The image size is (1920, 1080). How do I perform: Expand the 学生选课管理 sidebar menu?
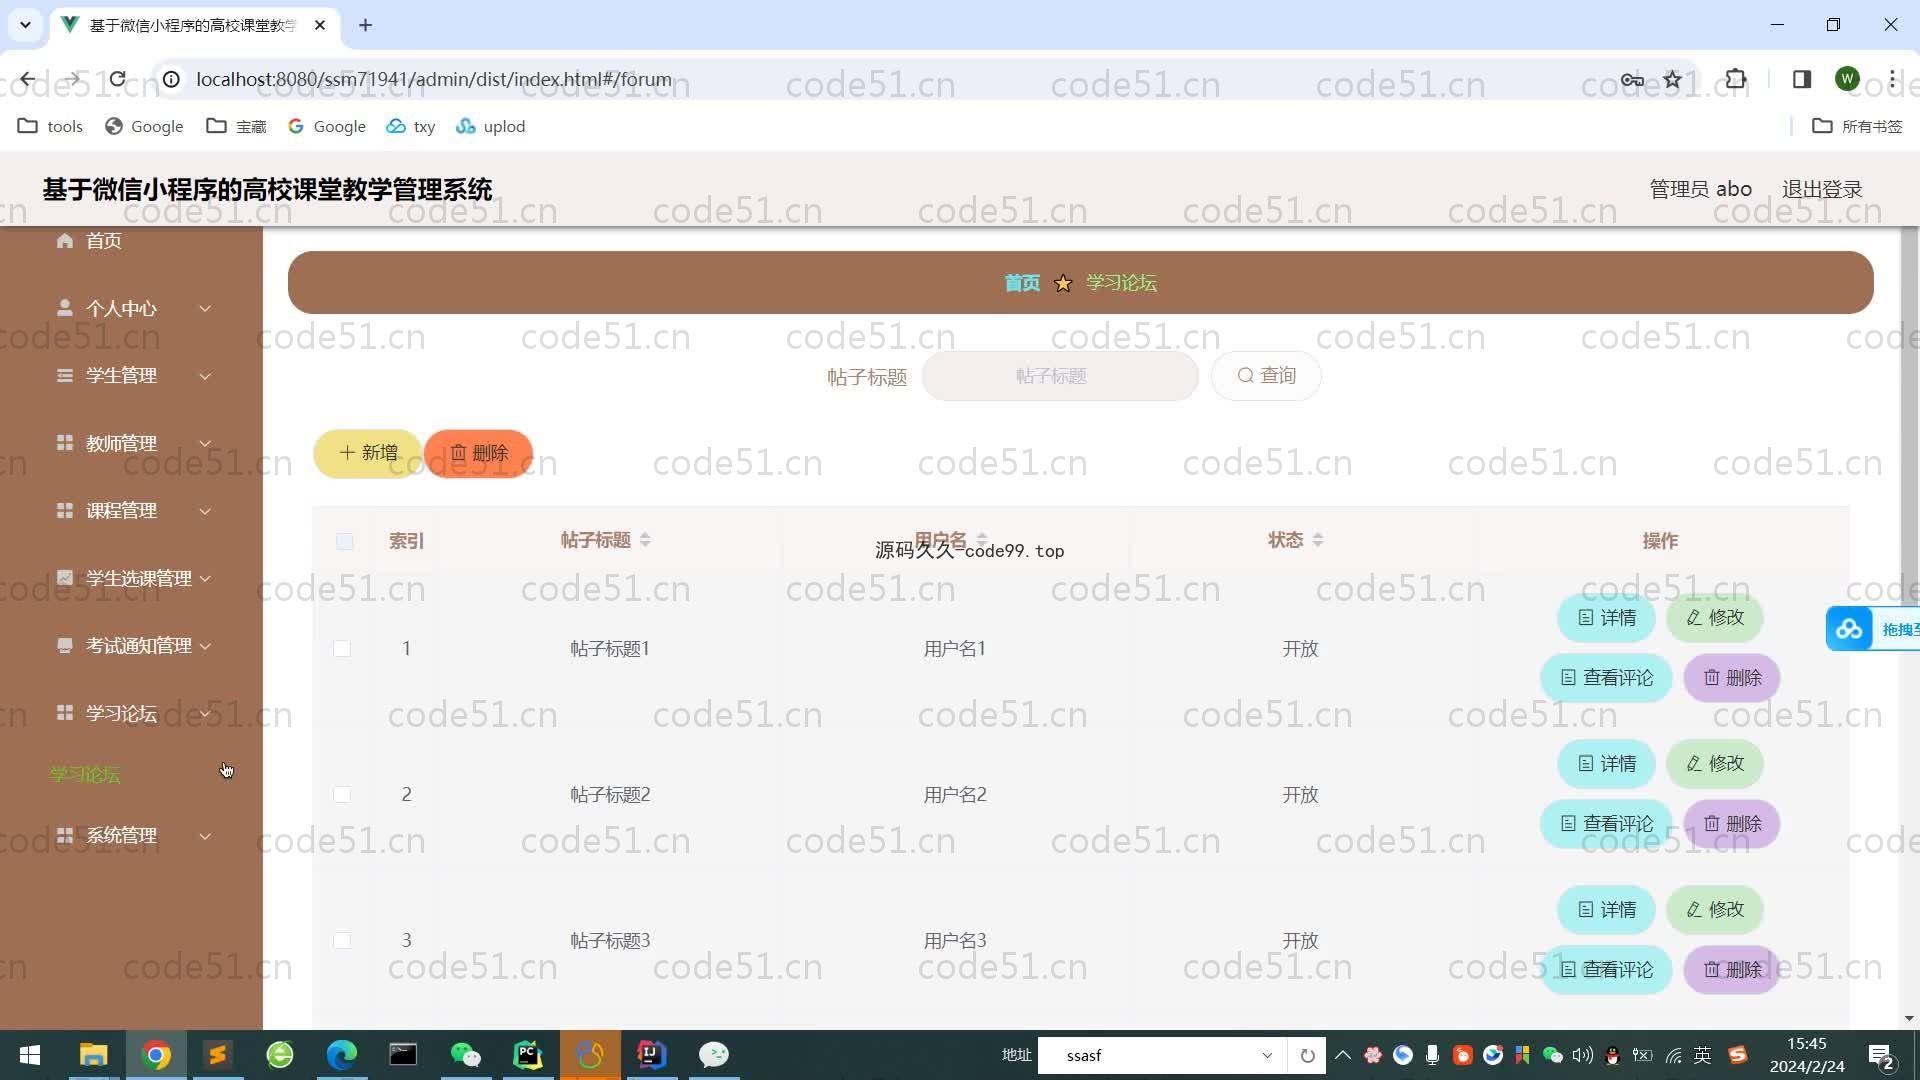click(x=132, y=578)
